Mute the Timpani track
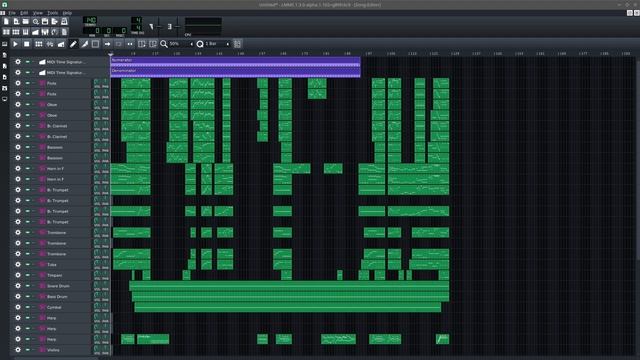Viewport: 640px width, 360px height. (x=27, y=275)
